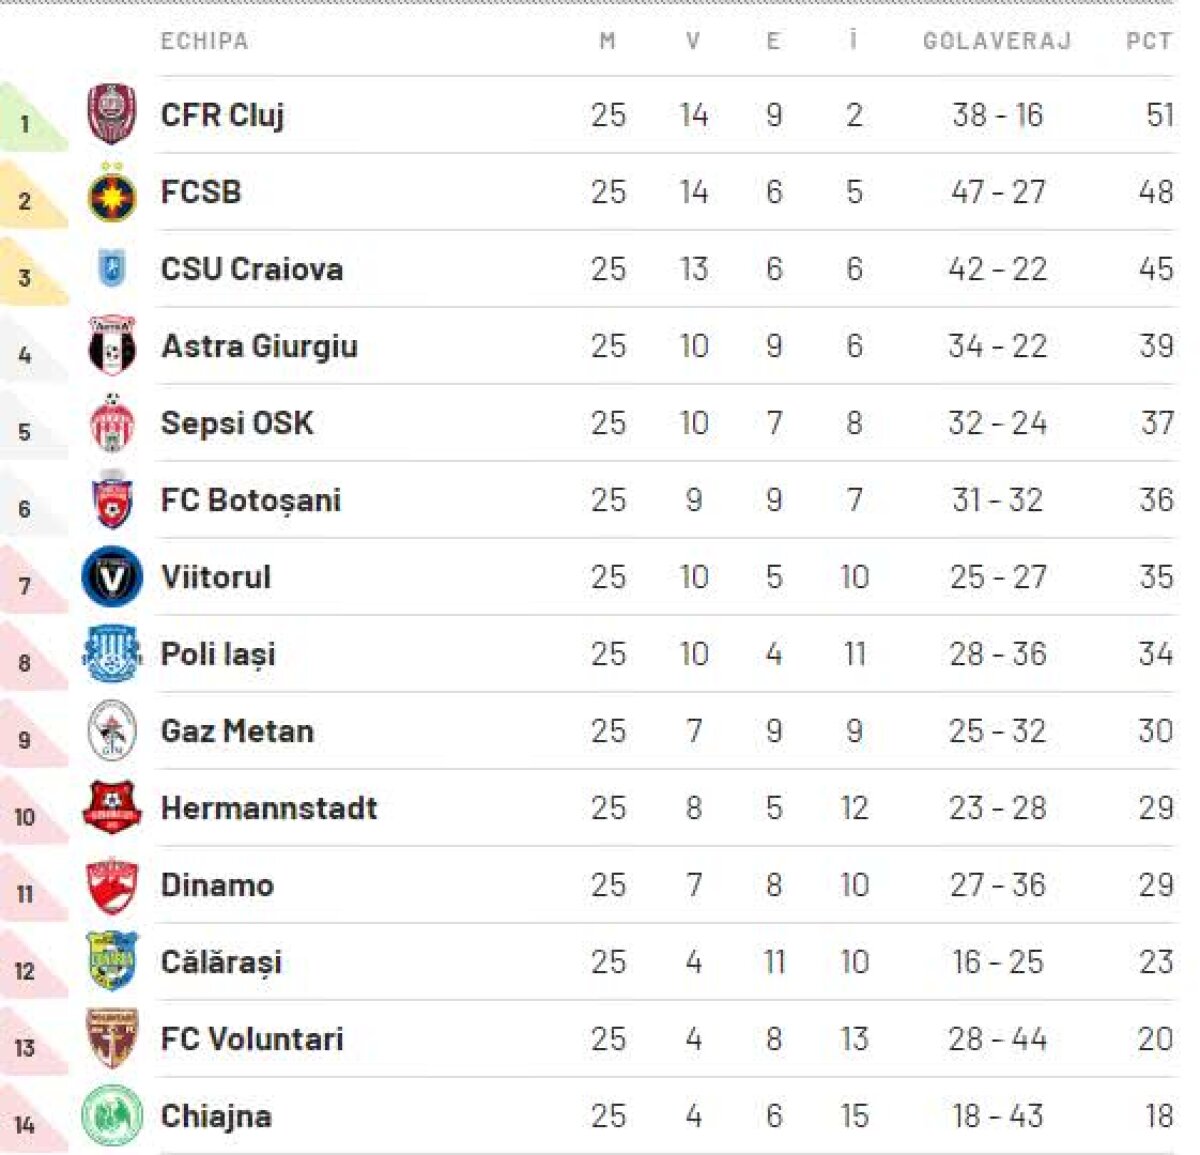The width and height of the screenshot is (1200, 1155).
Task: Click the Astra Giurgiu club crest
Action: (x=111, y=346)
